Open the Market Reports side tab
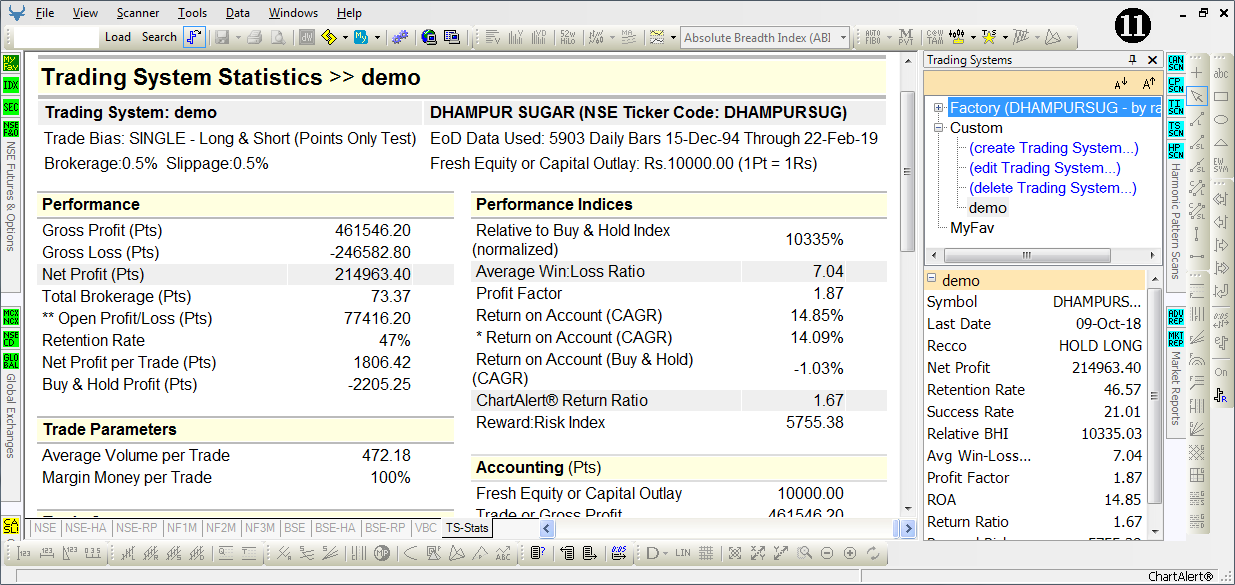 pos(1176,387)
